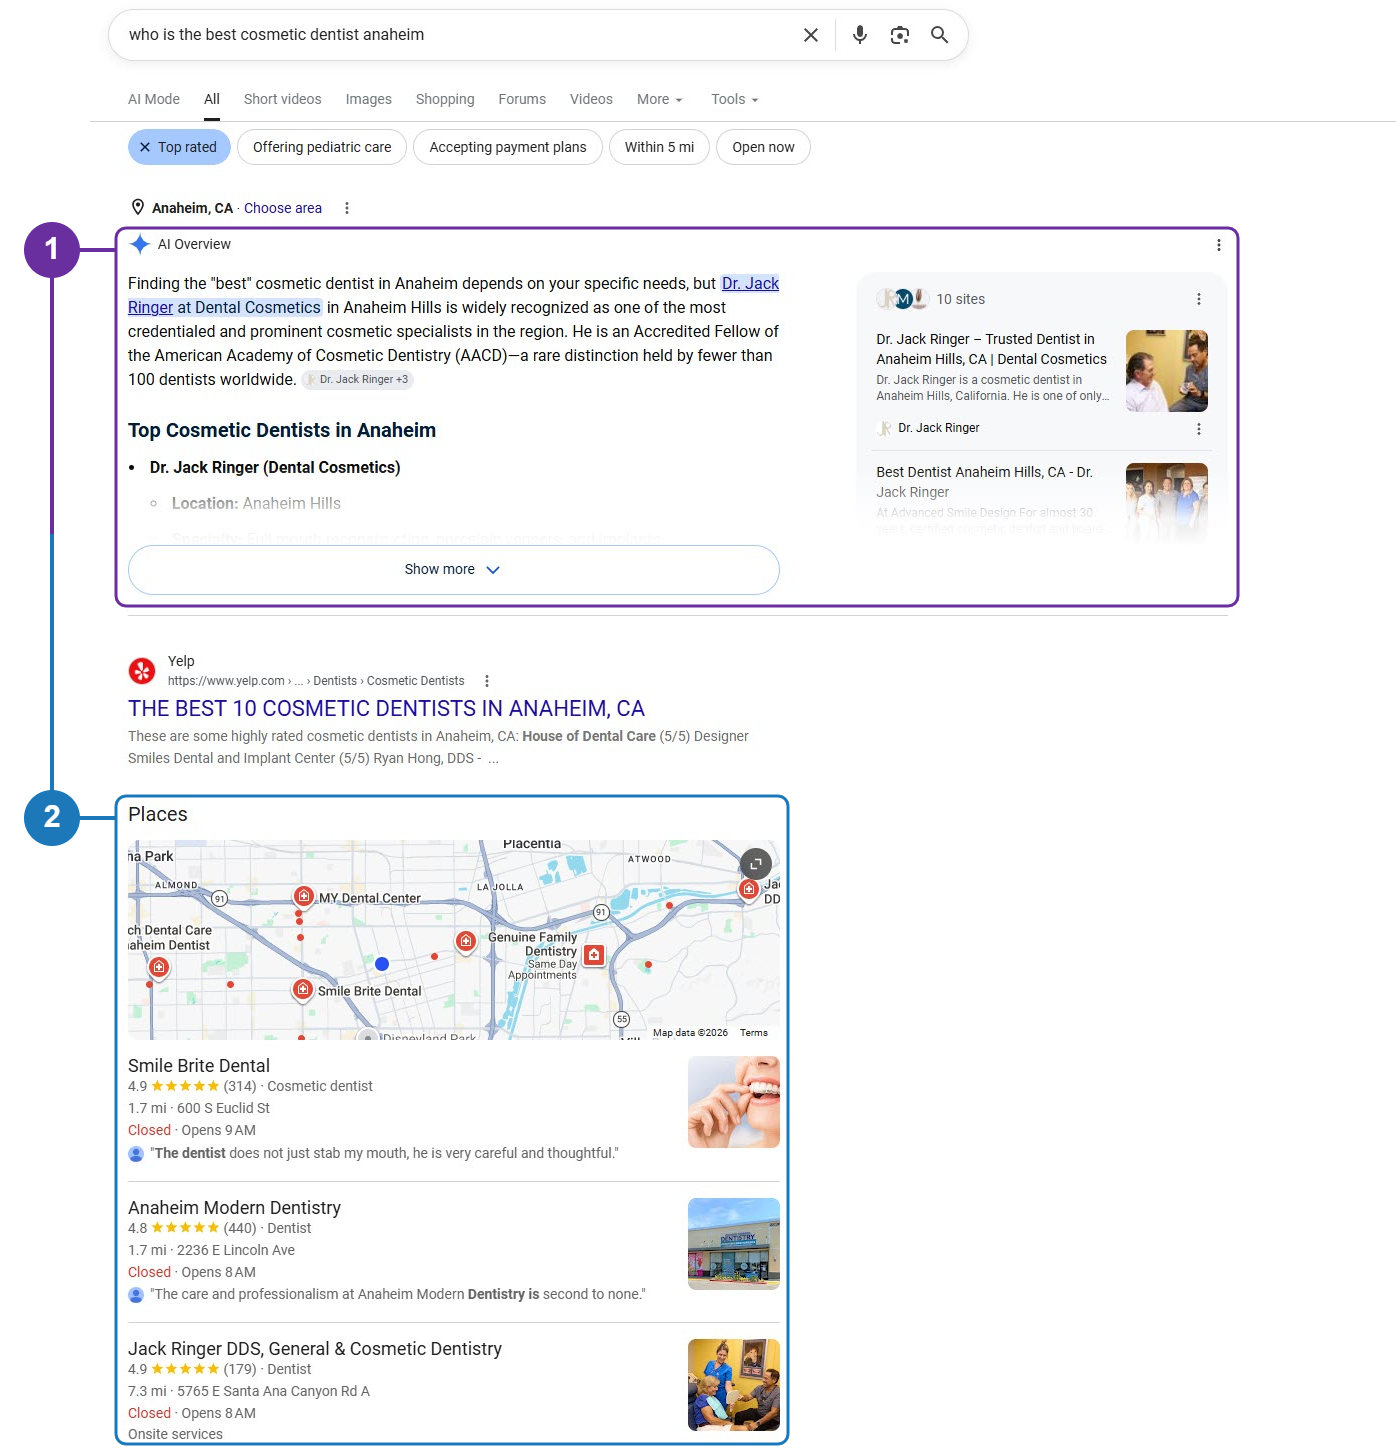Enable the Open now filter

click(763, 147)
